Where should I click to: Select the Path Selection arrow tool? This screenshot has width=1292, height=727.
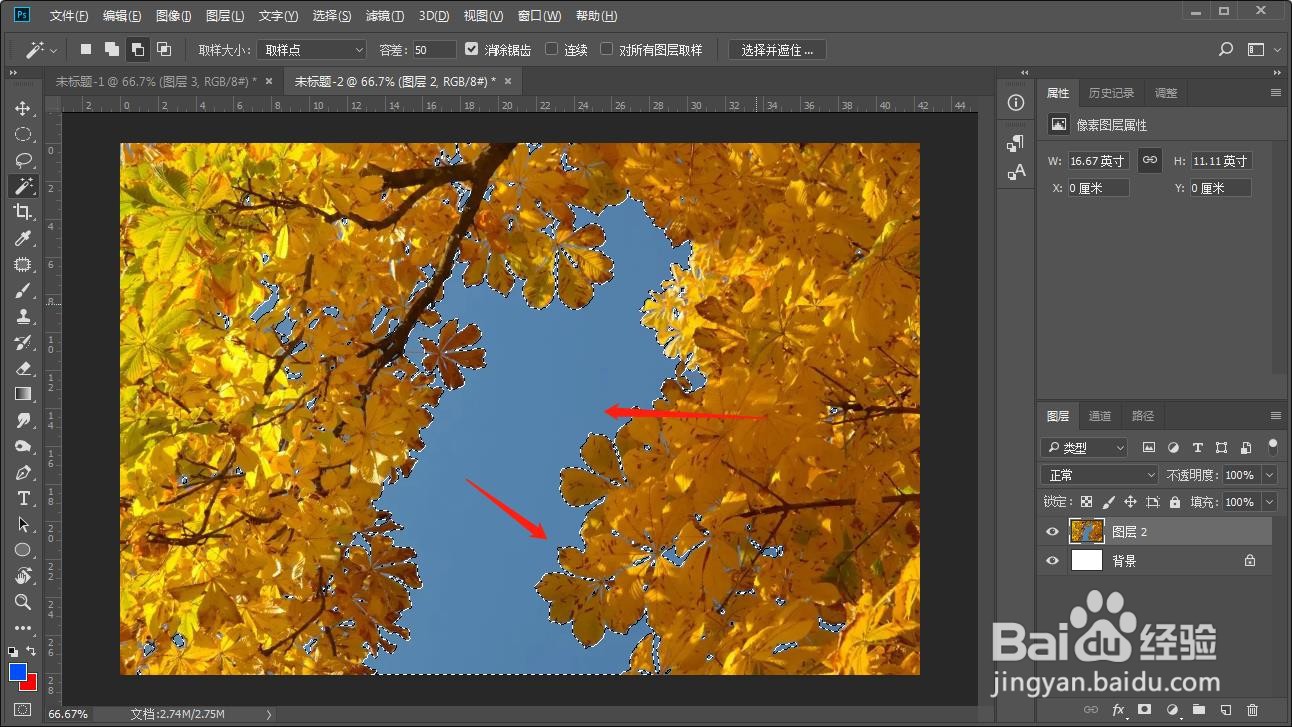(22, 524)
